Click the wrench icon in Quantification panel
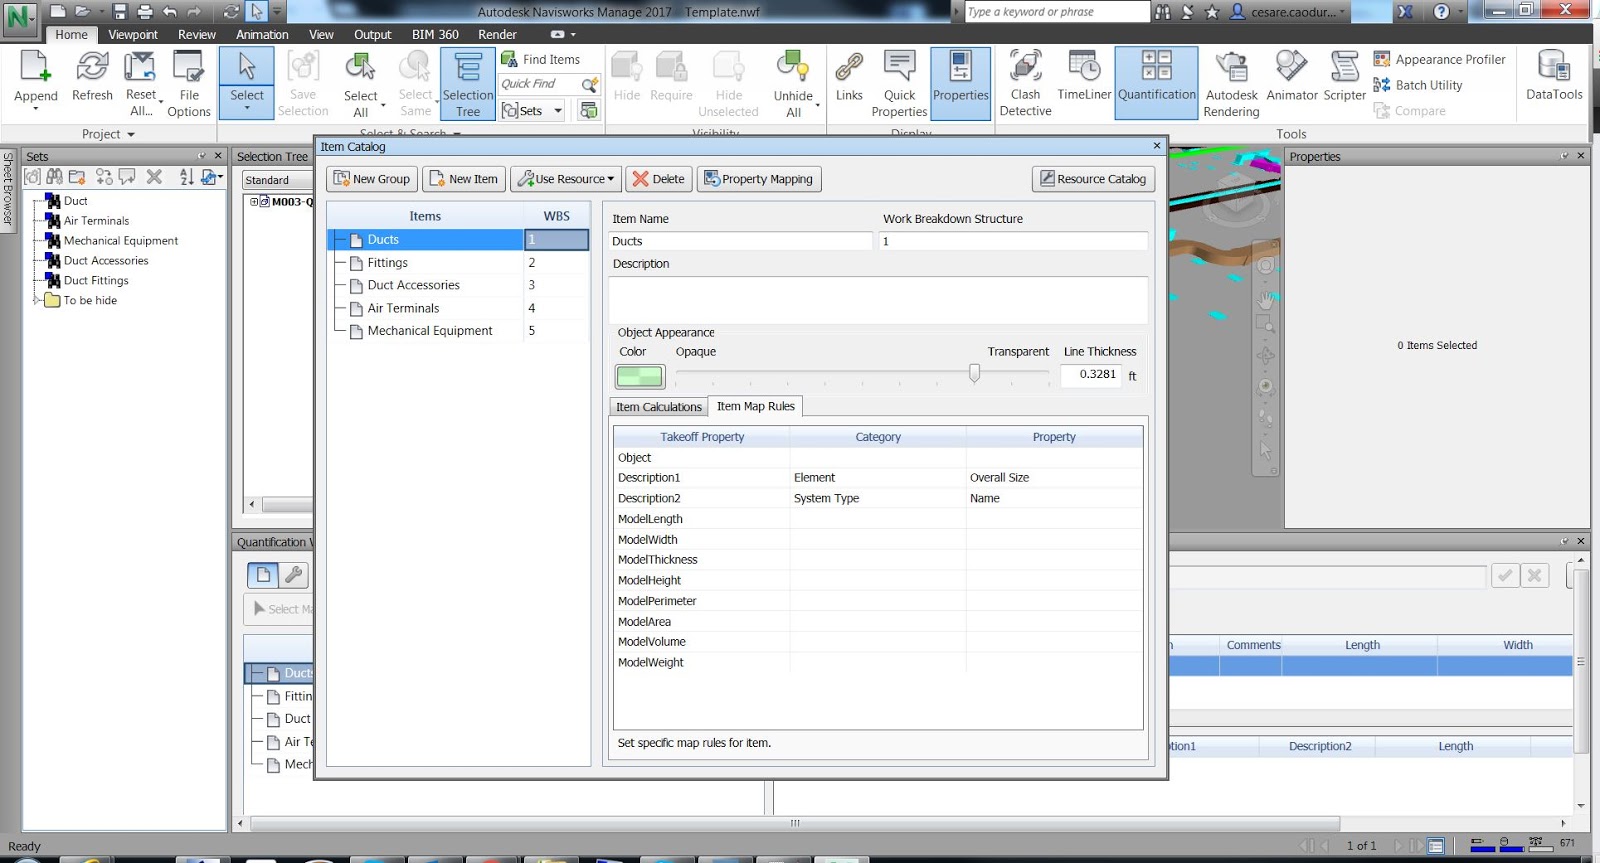Image resolution: width=1600 pixels, height=863 pixels. (x=293, y=575)
